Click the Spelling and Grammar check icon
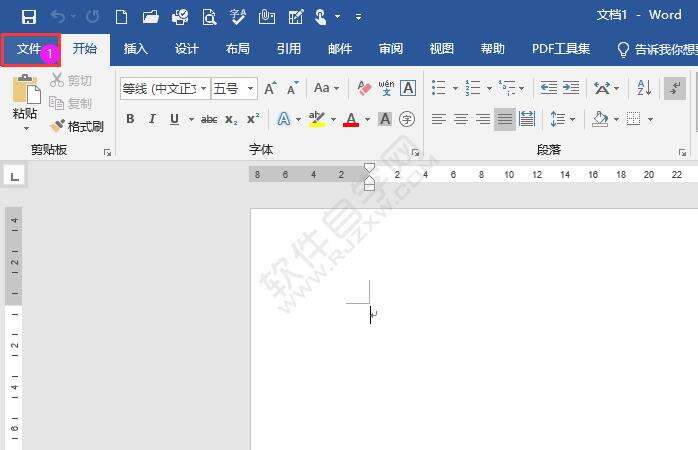The image size is (698, 450). pos(238,17)
